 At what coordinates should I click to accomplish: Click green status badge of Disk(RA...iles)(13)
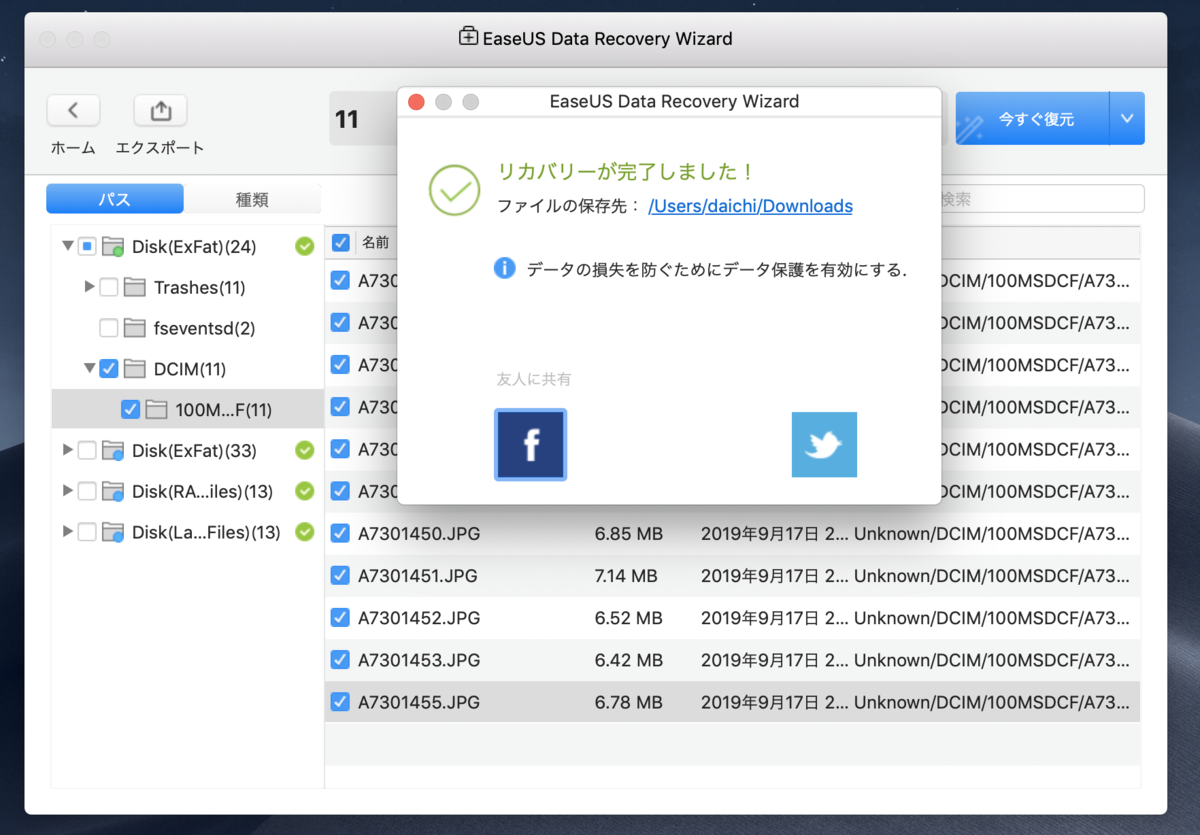click(305, 491)
